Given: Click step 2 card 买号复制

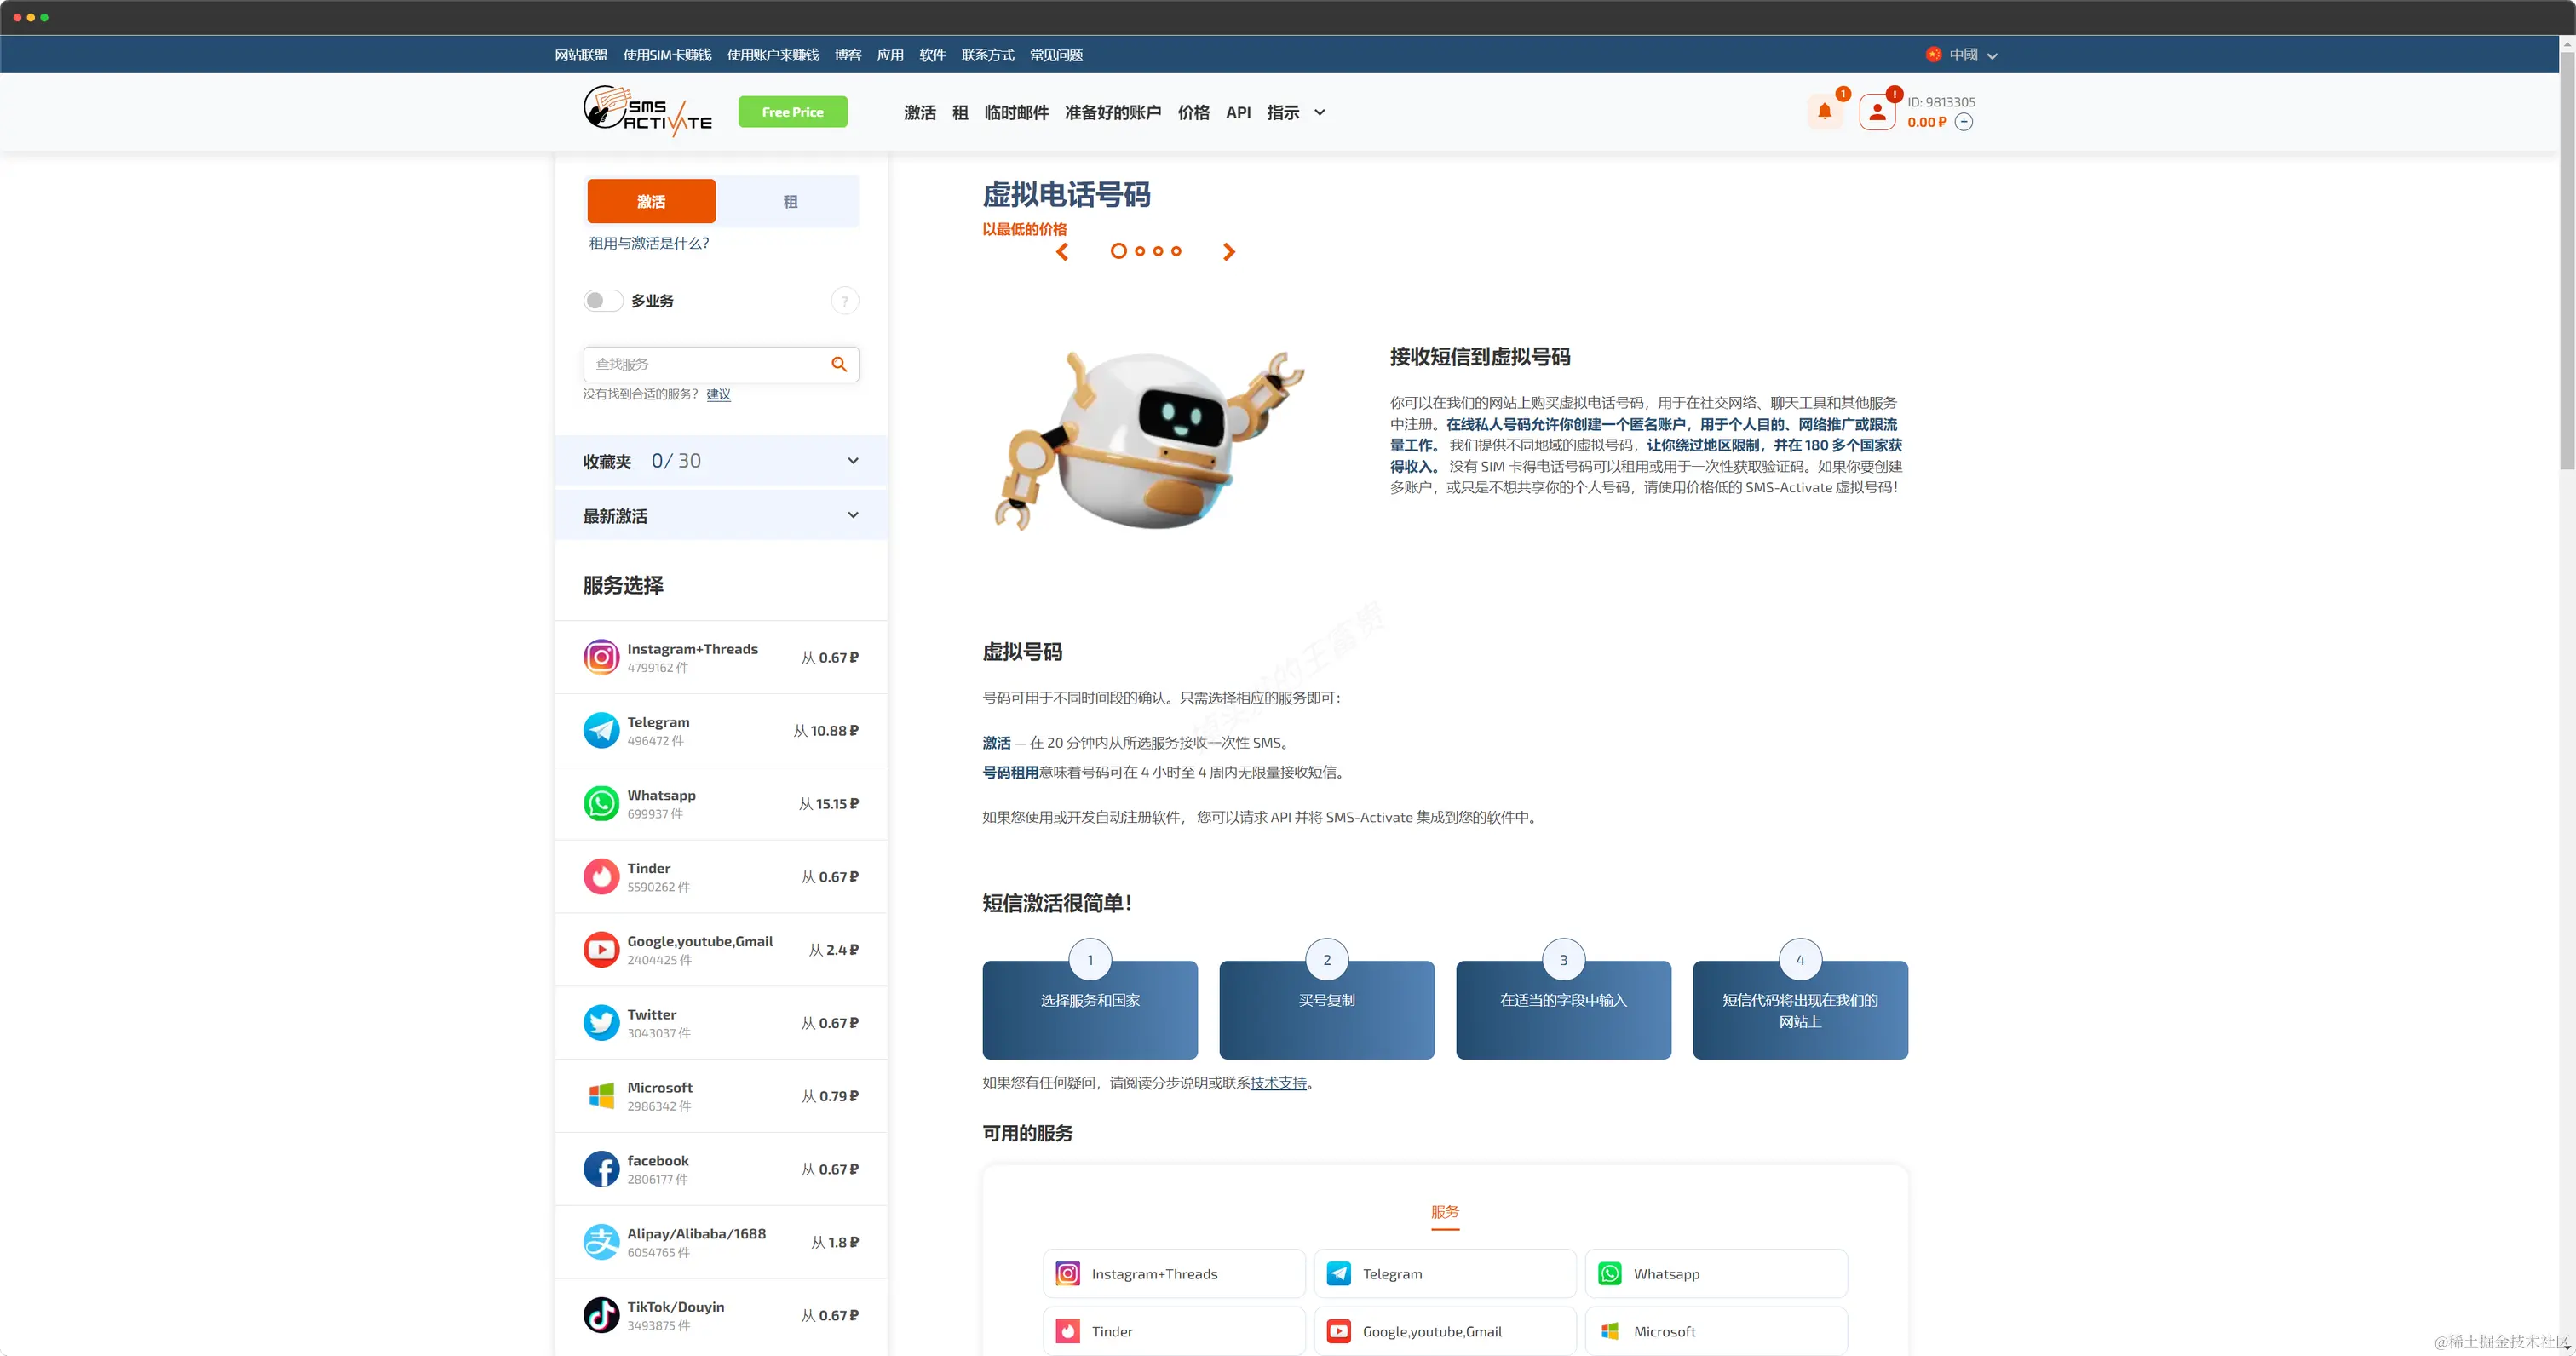Looking at the screenshot, I should (x=1327, y=1009).
